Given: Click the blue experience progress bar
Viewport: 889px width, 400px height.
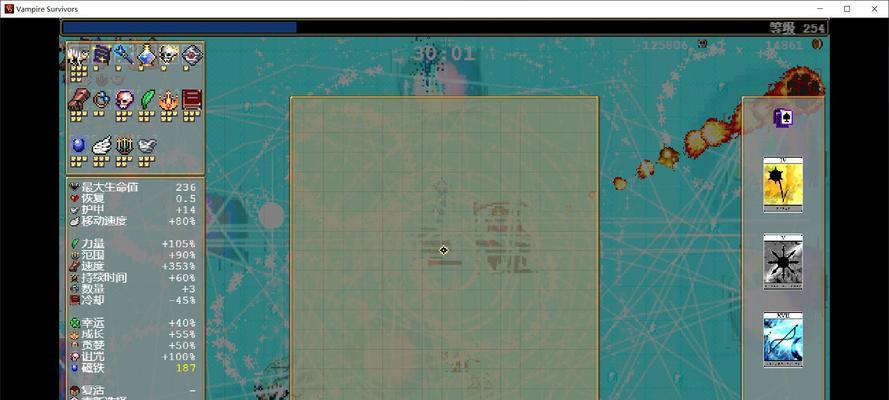Looking at the screenshot, I should point(180,27).
